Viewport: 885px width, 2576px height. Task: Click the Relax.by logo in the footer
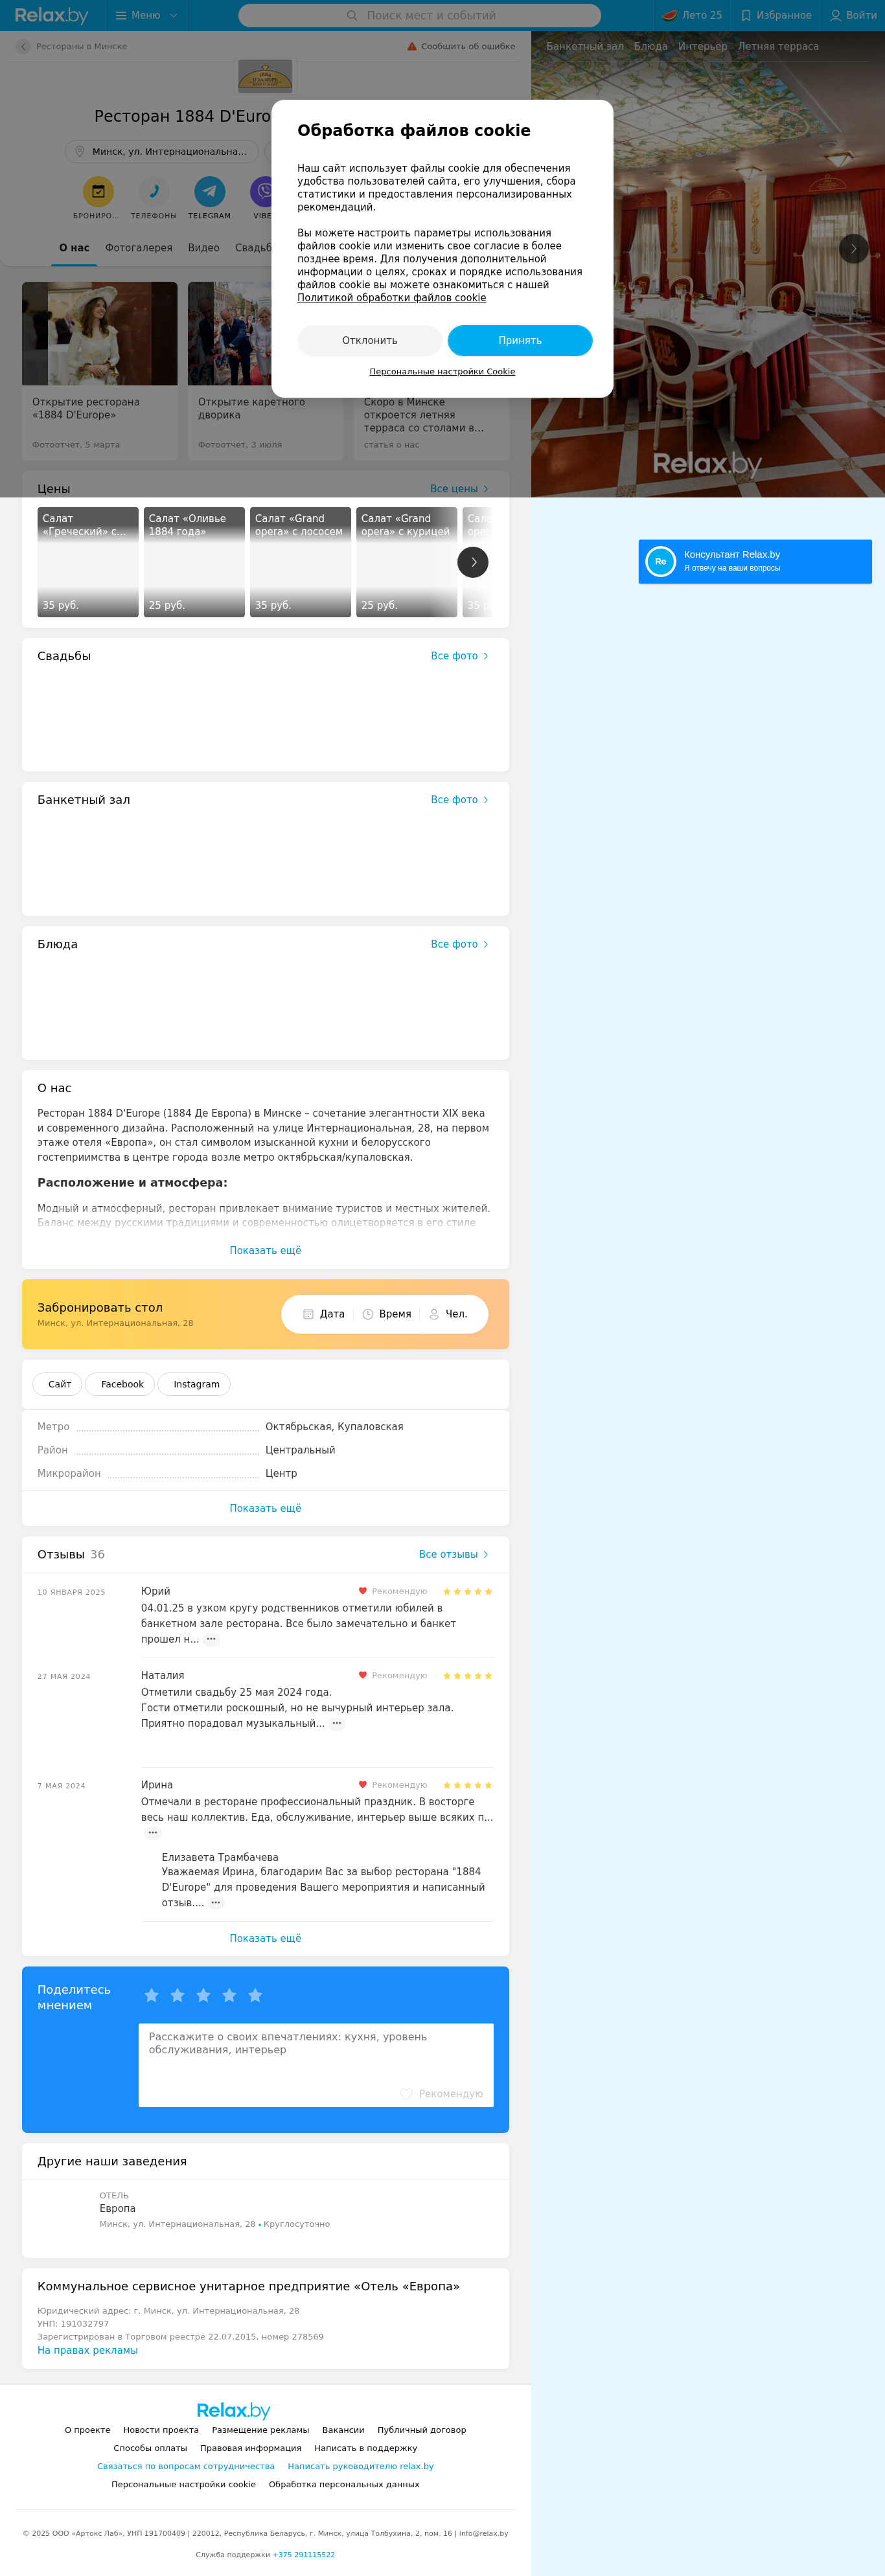click(x=233, y=2411)
